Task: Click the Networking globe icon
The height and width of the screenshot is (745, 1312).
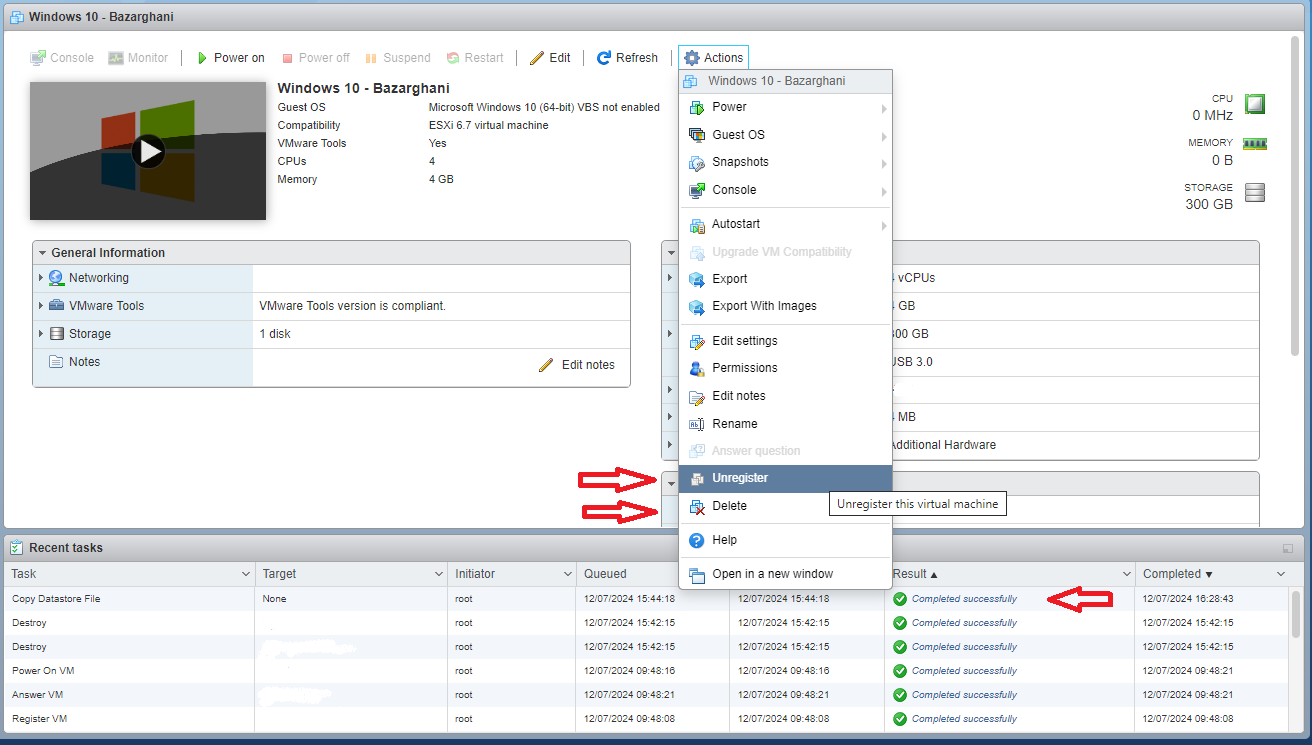Action: 57,278
